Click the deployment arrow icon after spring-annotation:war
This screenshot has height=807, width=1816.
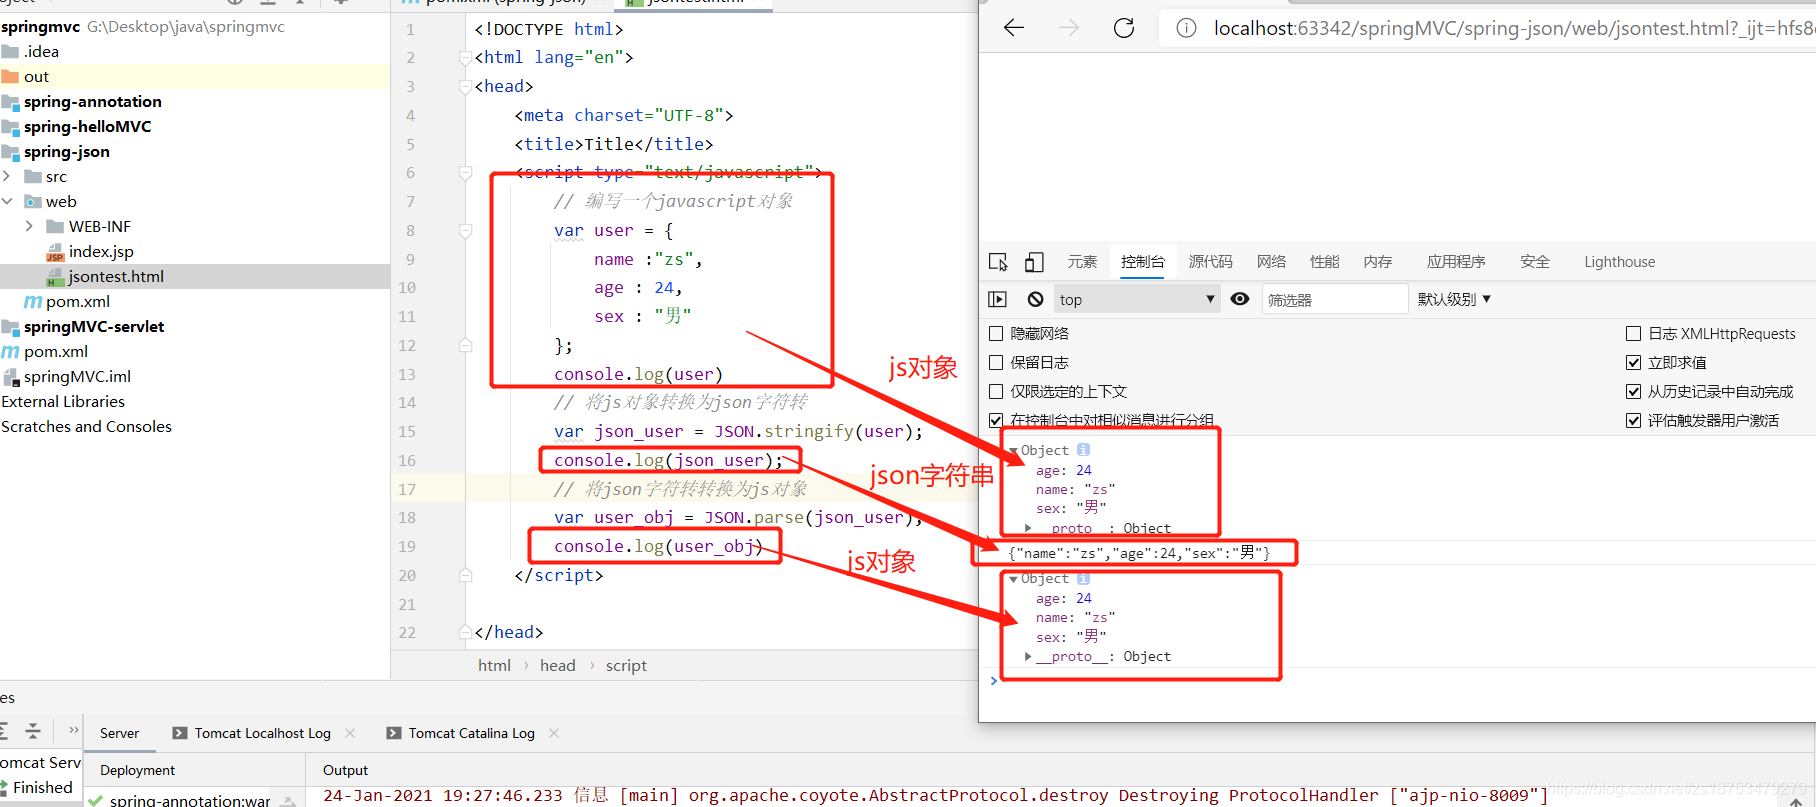288,800
